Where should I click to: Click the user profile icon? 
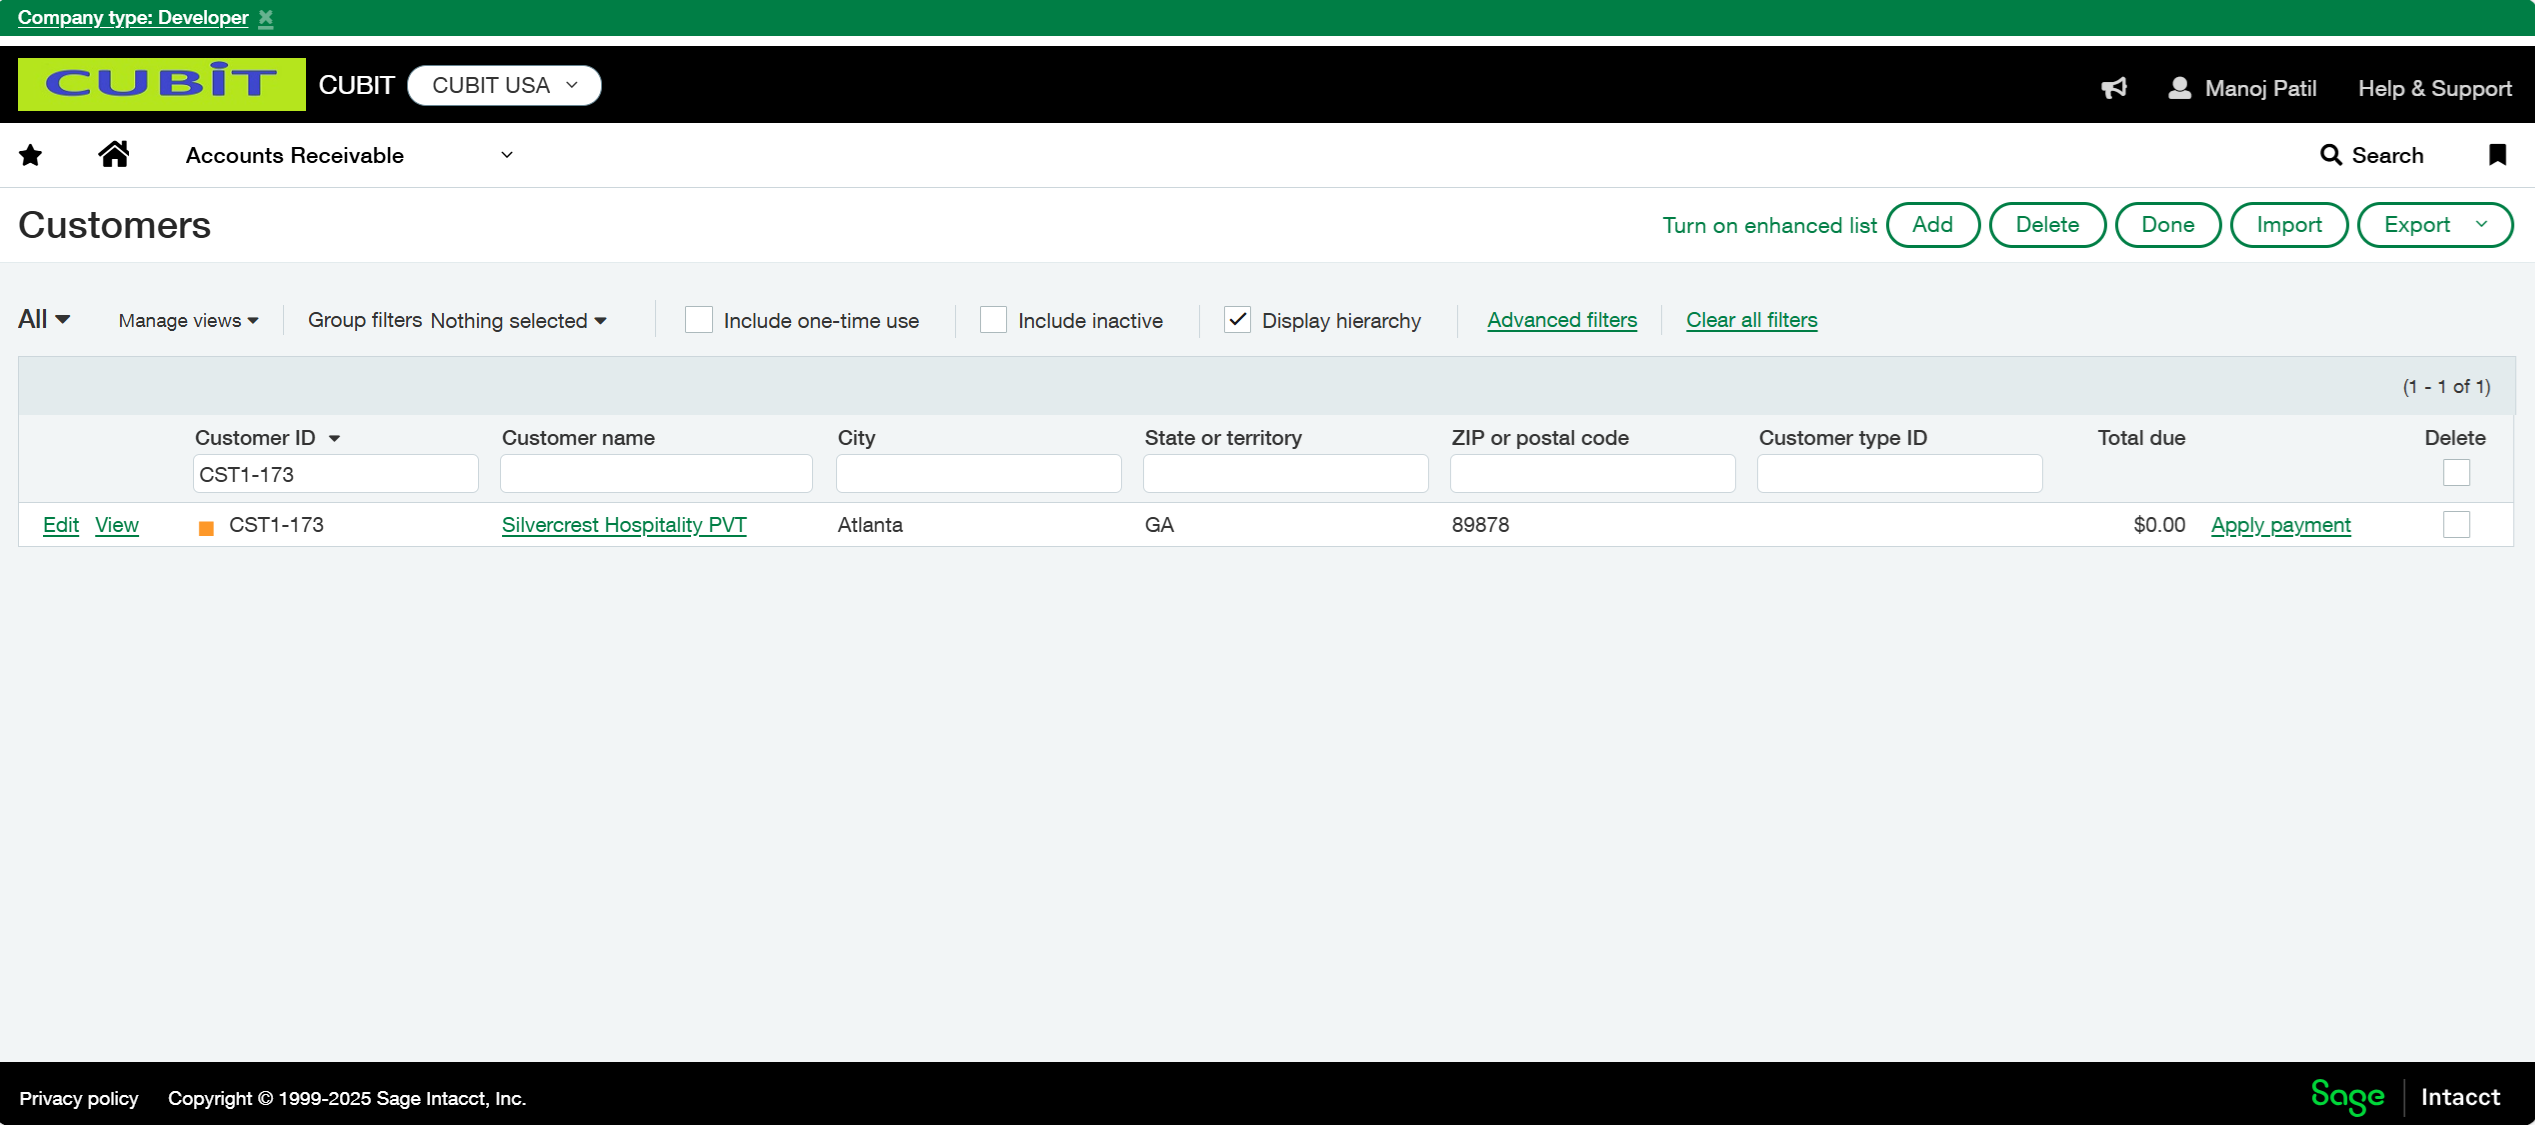[x=2179, y=88]
